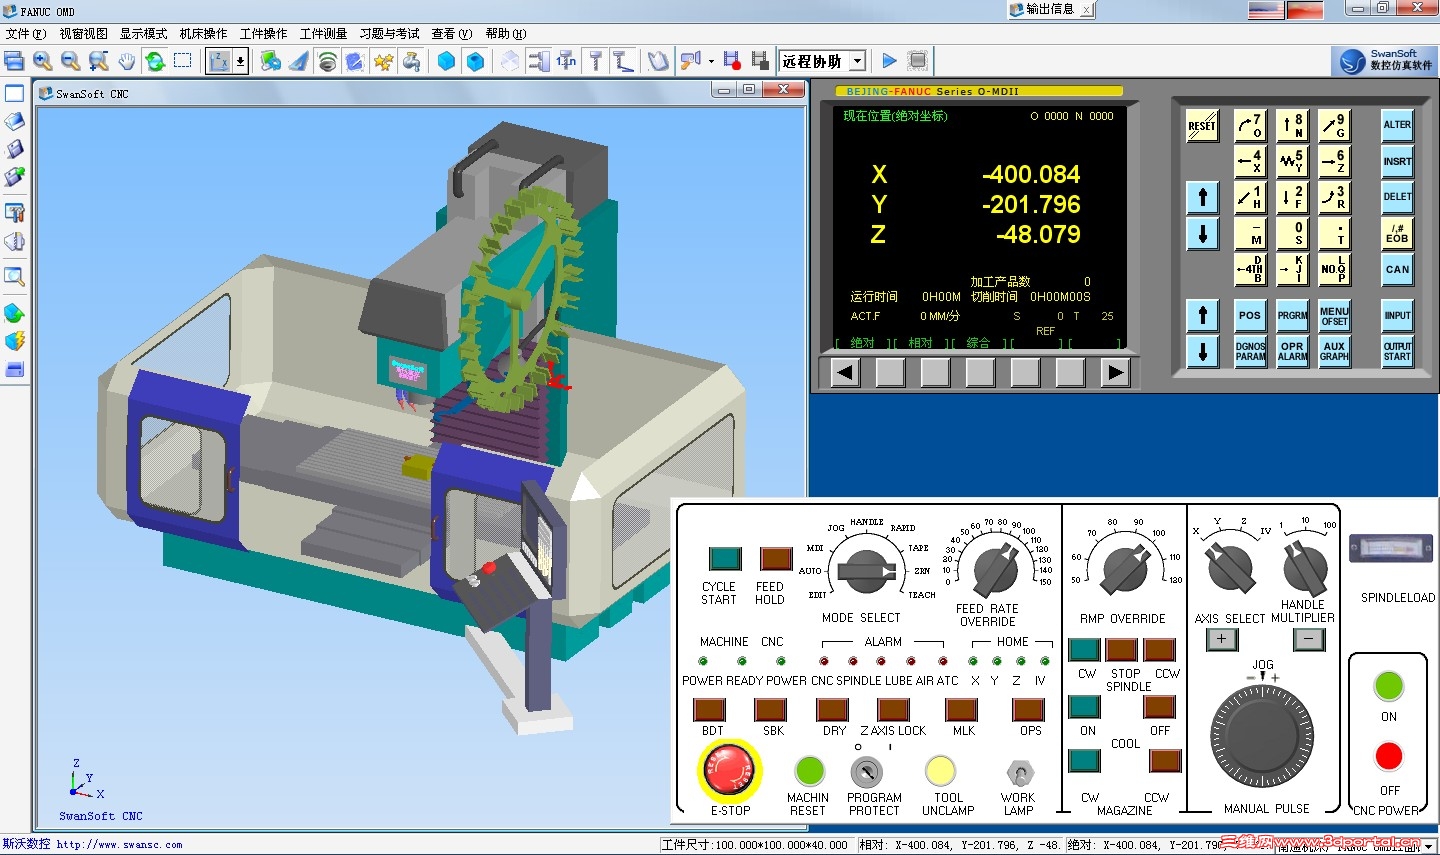
Task: Click the blue play arrow toolbar icon
Action: pyautogui.click(x=889, y=61)
